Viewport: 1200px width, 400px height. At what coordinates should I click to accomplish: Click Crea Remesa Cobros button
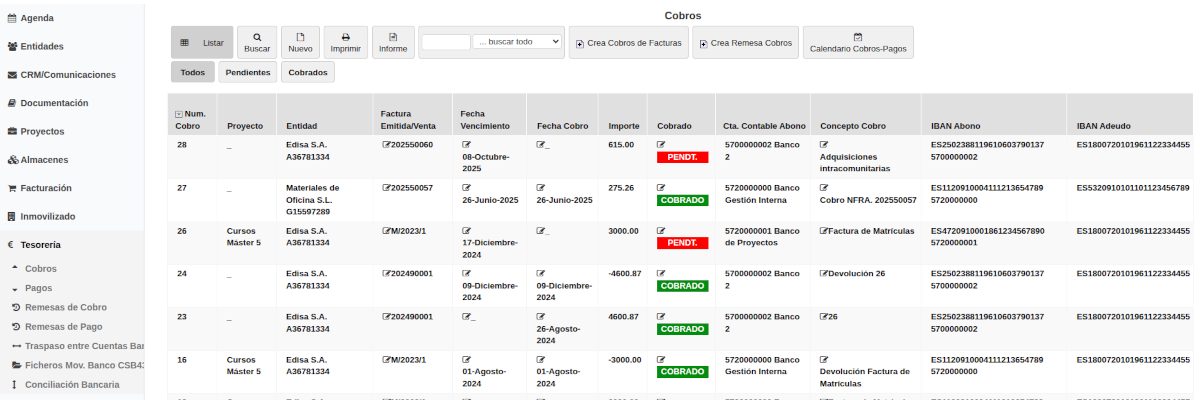click(x=745, y=43)
